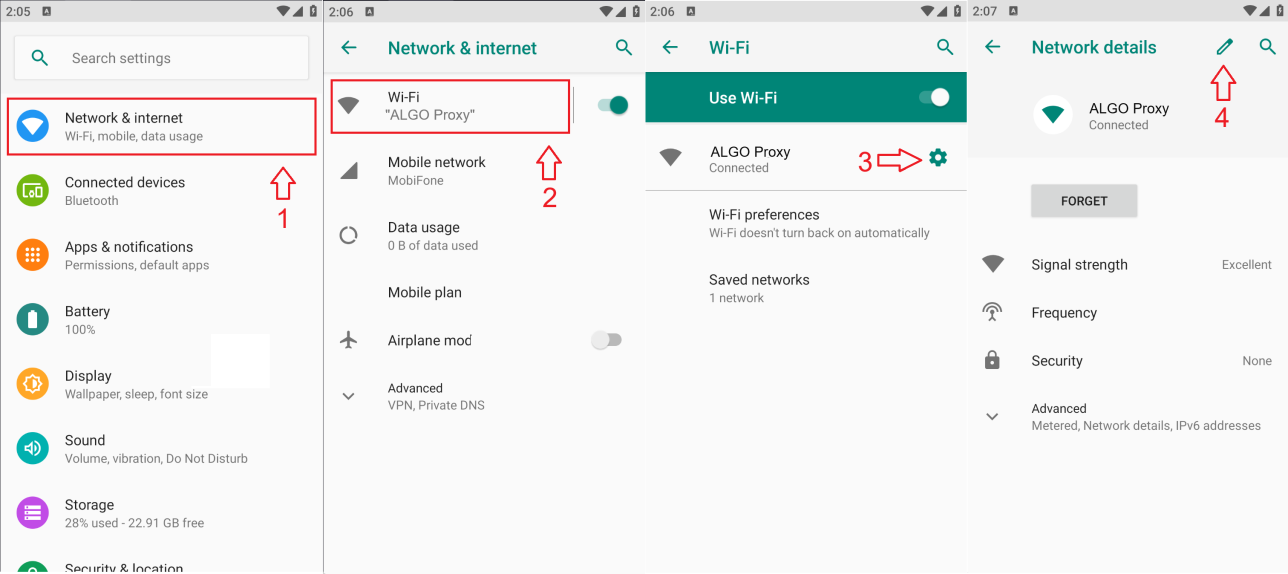This screenshot has width=1288, height=574.
Task: Tap the pencil edit icon in Network details
Action: point(1224,47)
